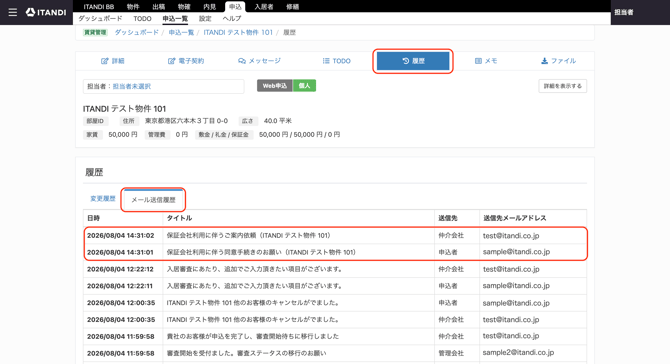Click the 50,000 円 rent value
670x364 pixels.
[123, 135]
